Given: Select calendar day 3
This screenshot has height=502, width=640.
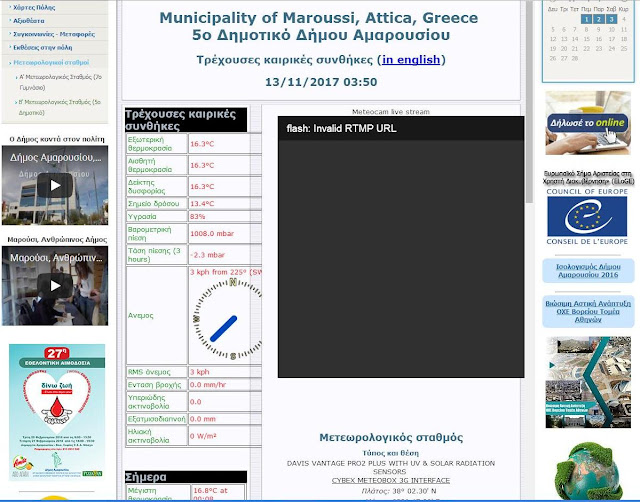Looking at the screenshot, I should [x=611, y=19].
